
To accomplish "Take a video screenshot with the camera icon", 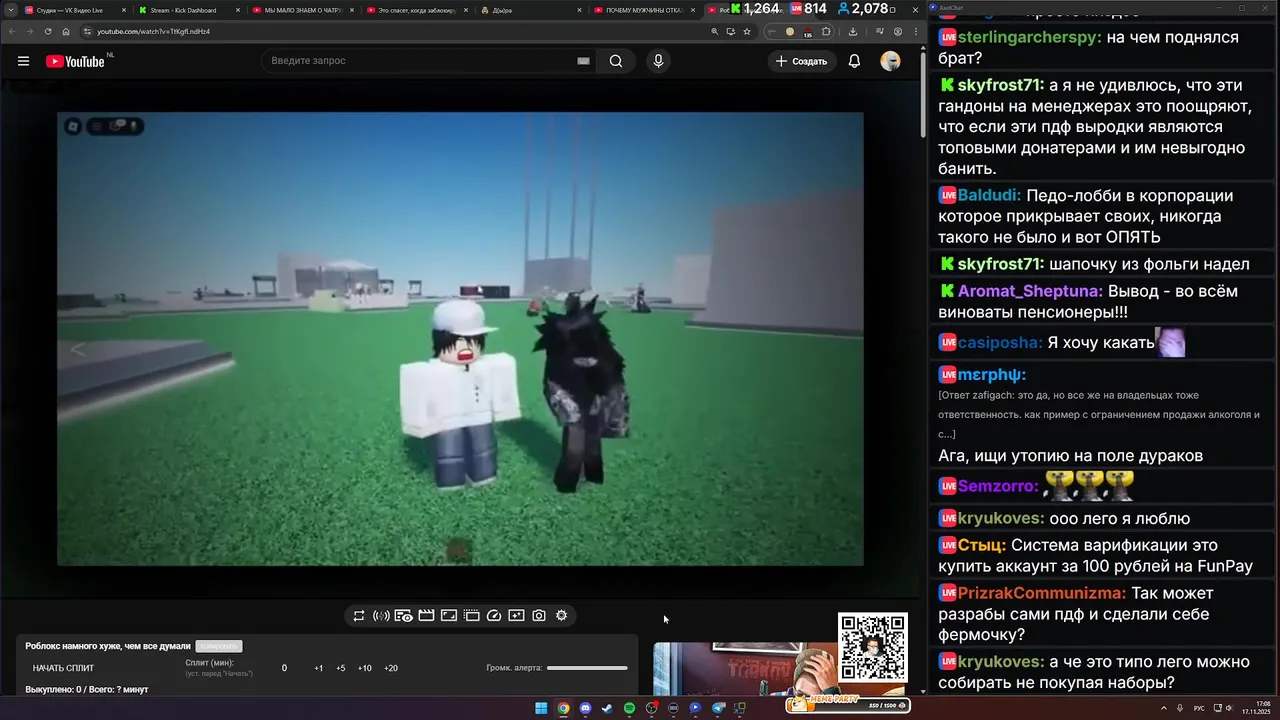I will point(539,616).
